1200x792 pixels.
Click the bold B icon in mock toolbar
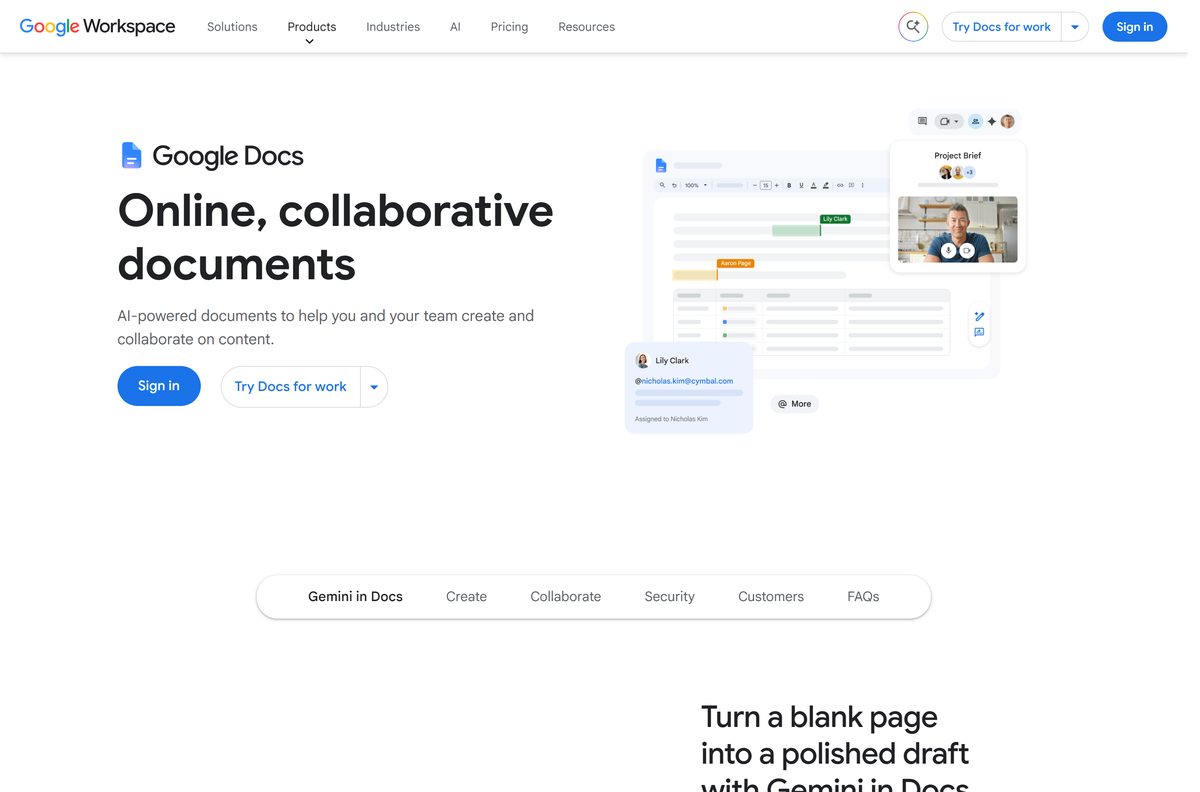click(x=789, y=185)
